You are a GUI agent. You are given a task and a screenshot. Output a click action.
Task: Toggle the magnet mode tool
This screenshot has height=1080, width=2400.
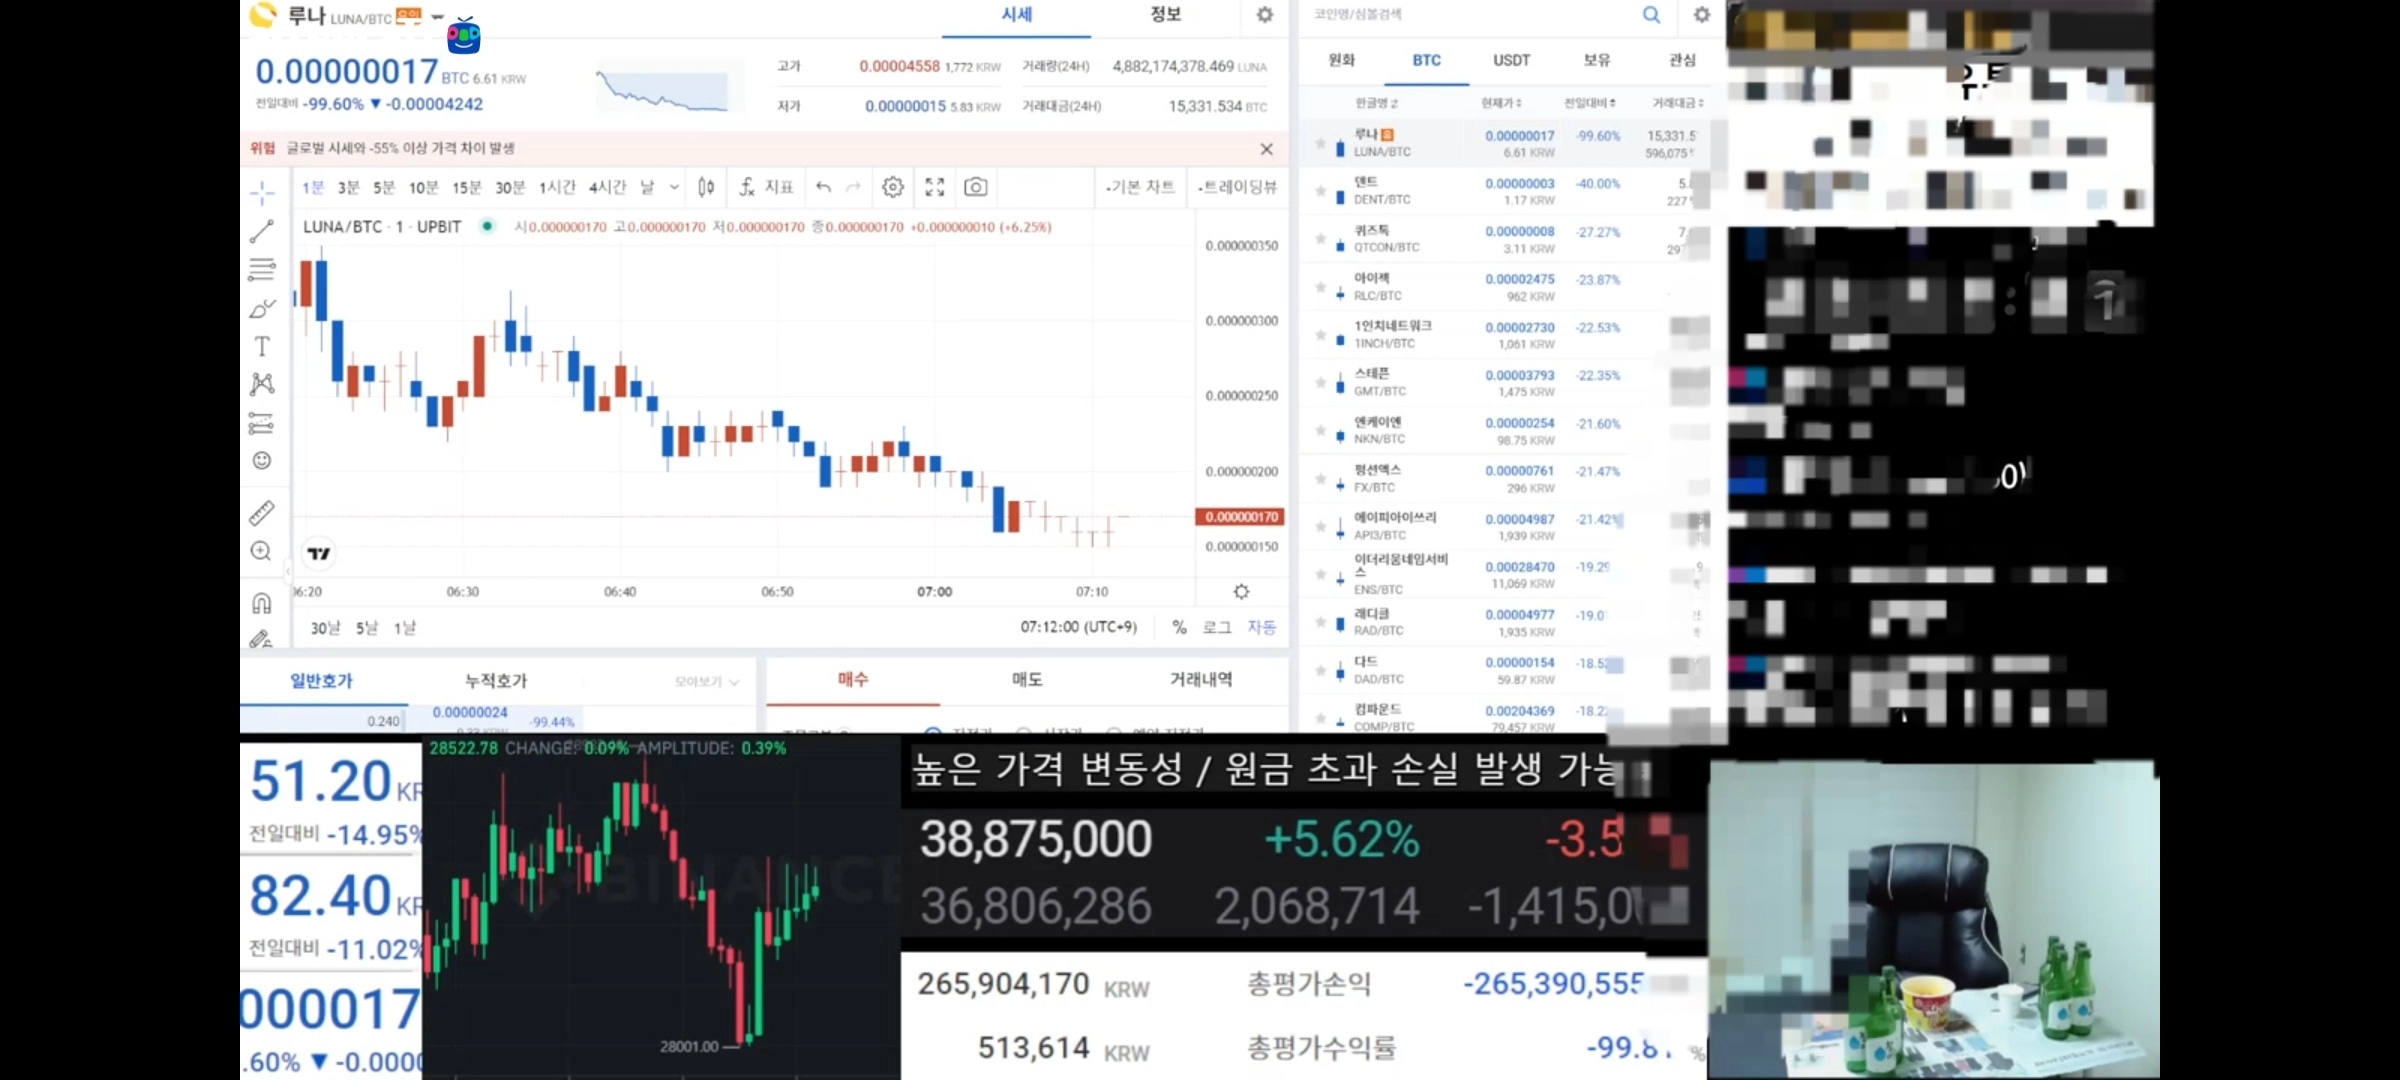(x=262, y=603)
